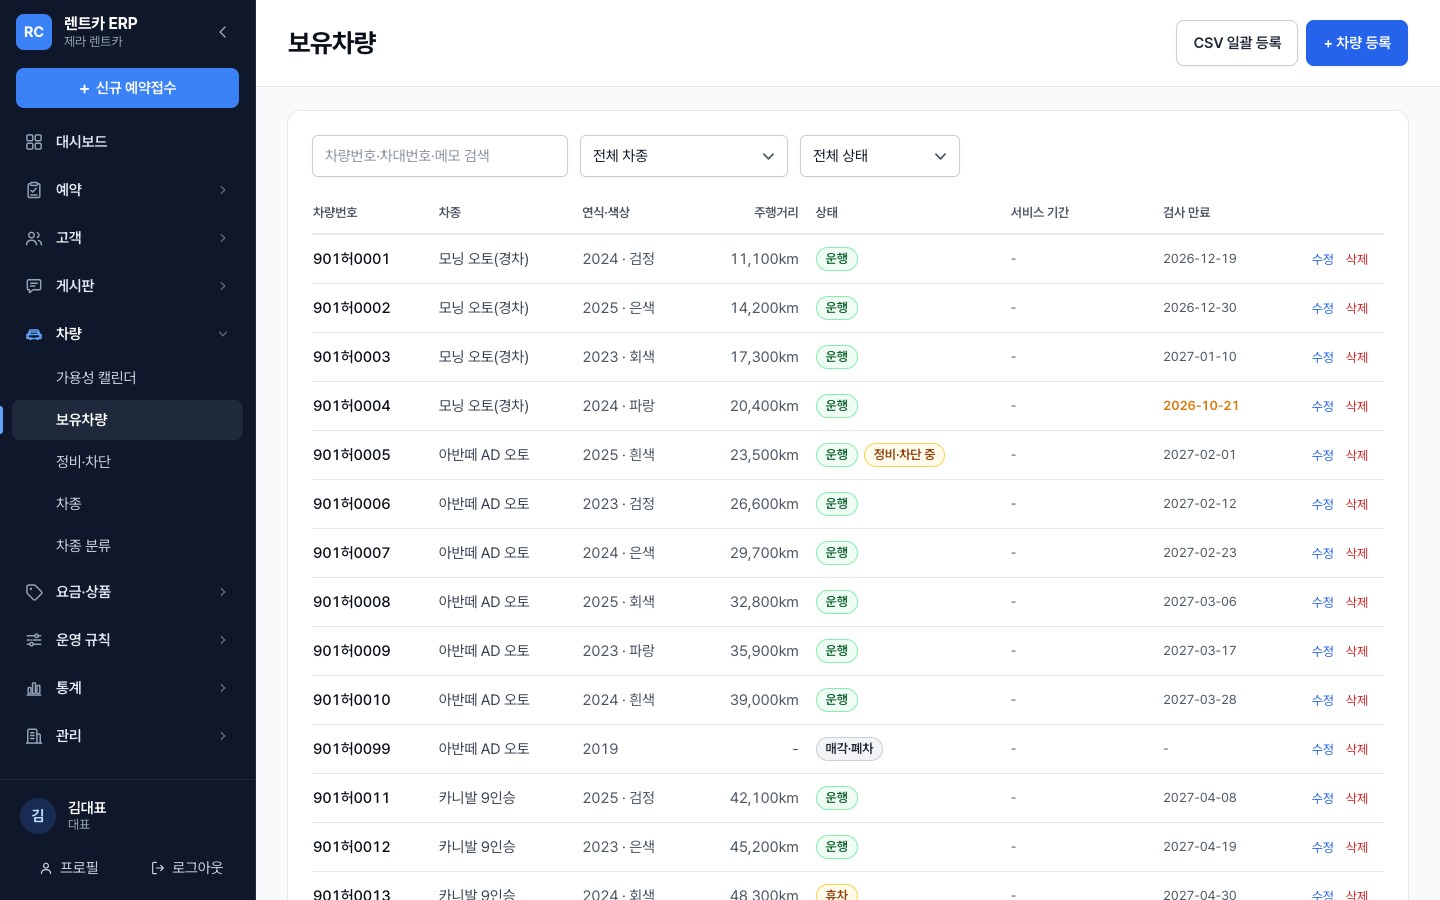Click vehicle number 901허0007
Screen dimensions: 1440x900
(352, 553)
